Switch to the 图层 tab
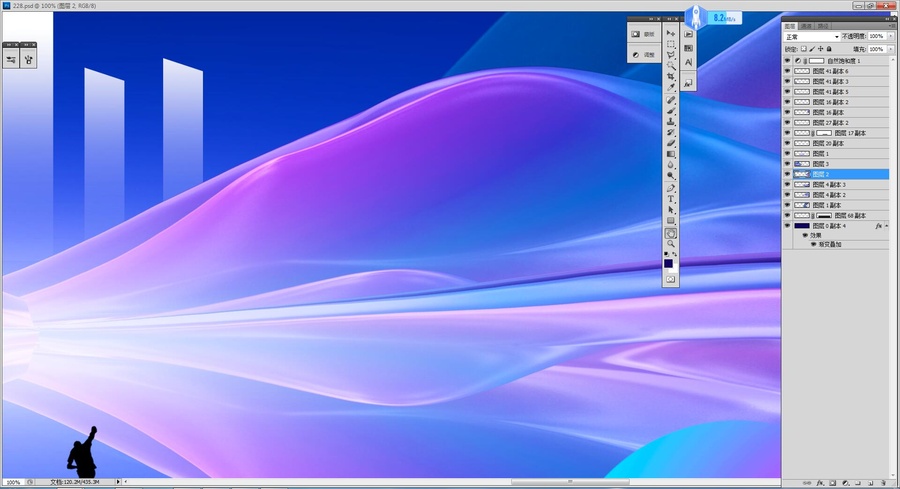 click(790, 26)
